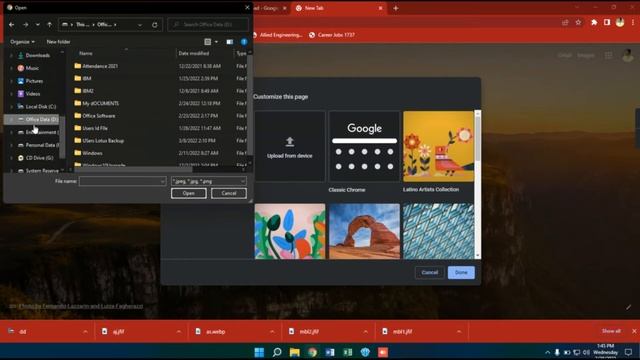Expand the Personal Data drive node
Image resolution: width=640 pixels, height=360 pixels.
(11, 145)
